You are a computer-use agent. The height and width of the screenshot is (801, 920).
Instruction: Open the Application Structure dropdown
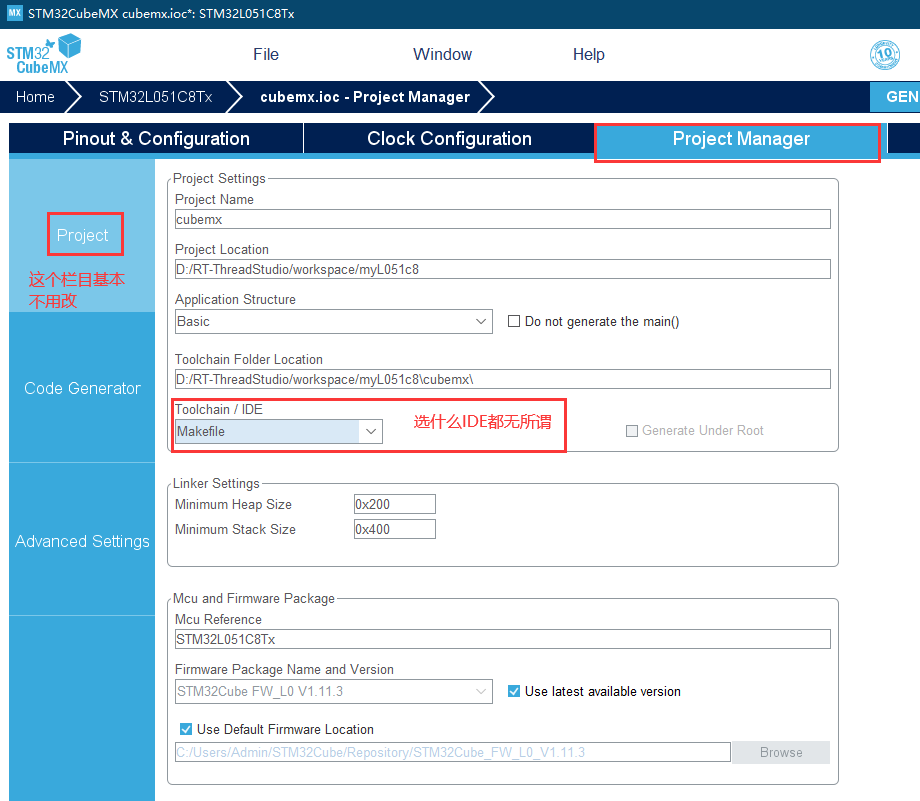tap(333, 322)
